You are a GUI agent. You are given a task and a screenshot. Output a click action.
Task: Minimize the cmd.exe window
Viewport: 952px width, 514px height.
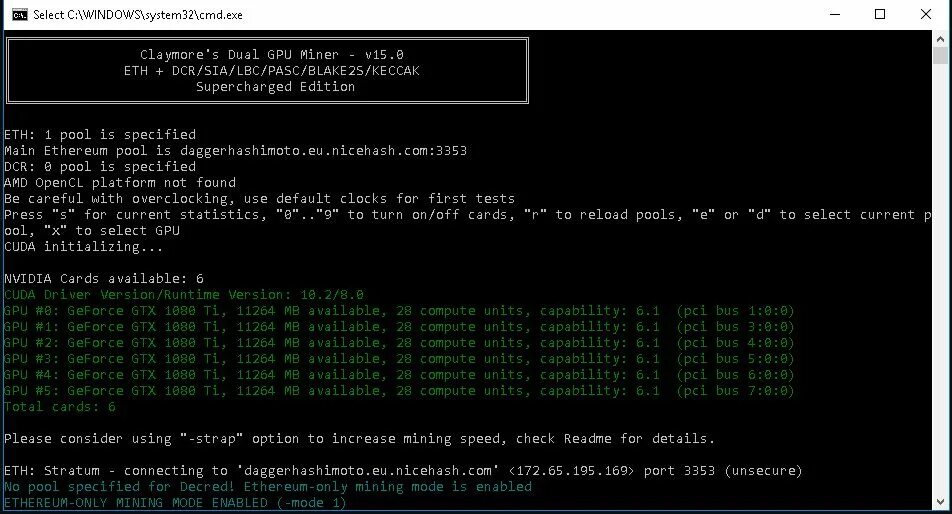click(x=835, y=15)
